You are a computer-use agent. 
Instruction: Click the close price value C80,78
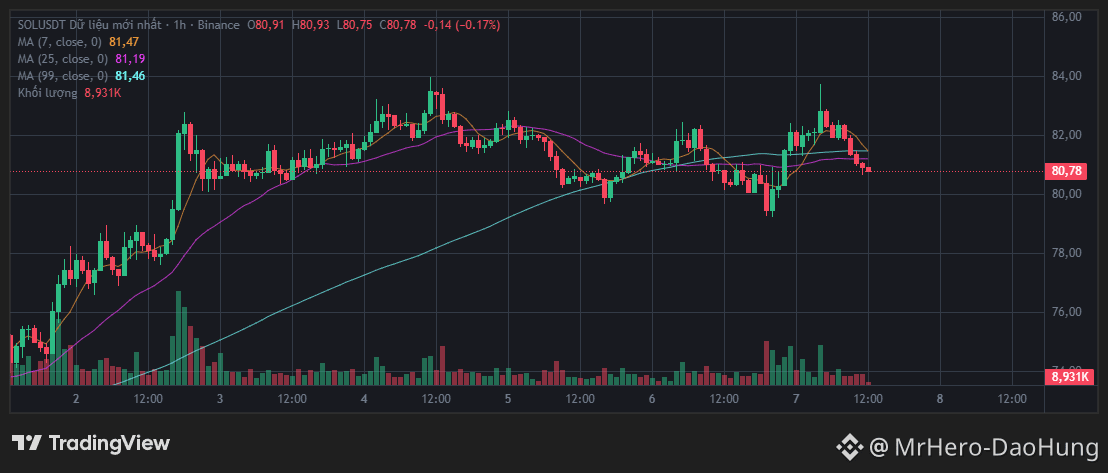pyautogui.click(x=398, y=25)
